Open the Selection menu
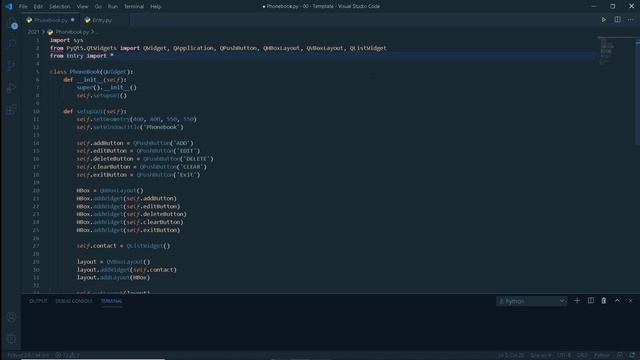The image size is (640, 360). 60,7
